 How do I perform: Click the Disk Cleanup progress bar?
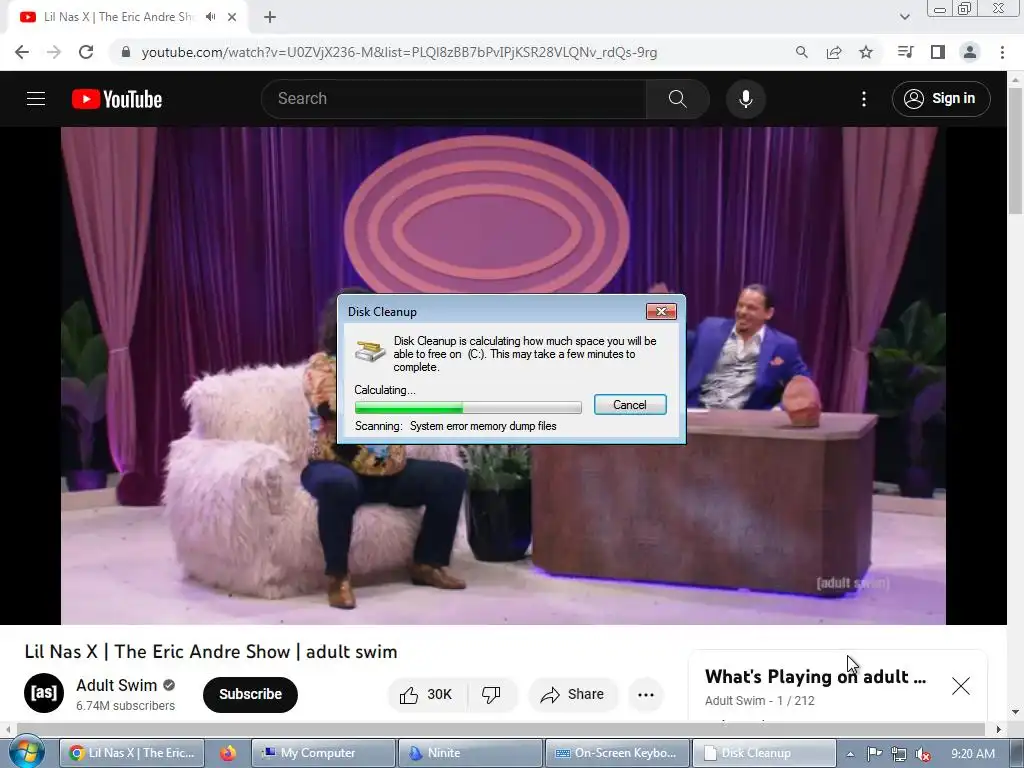(468, 408)
